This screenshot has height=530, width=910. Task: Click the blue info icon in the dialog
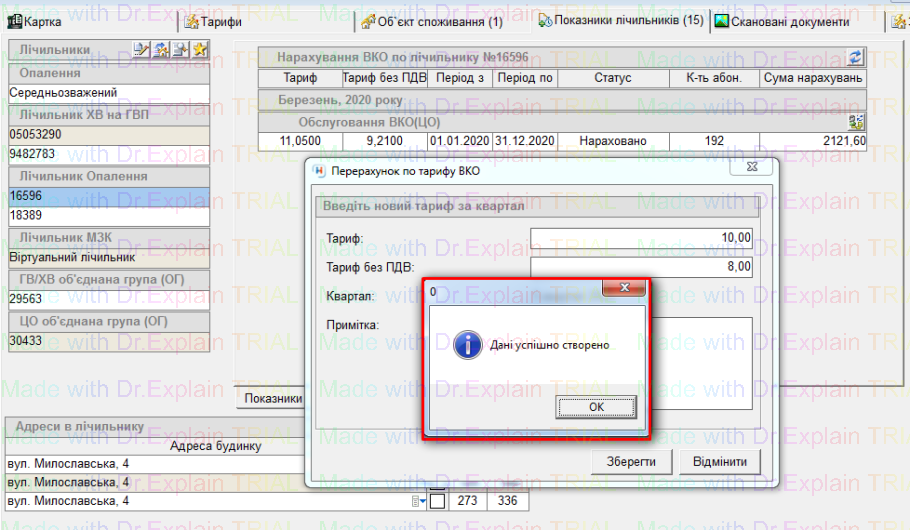466,346
